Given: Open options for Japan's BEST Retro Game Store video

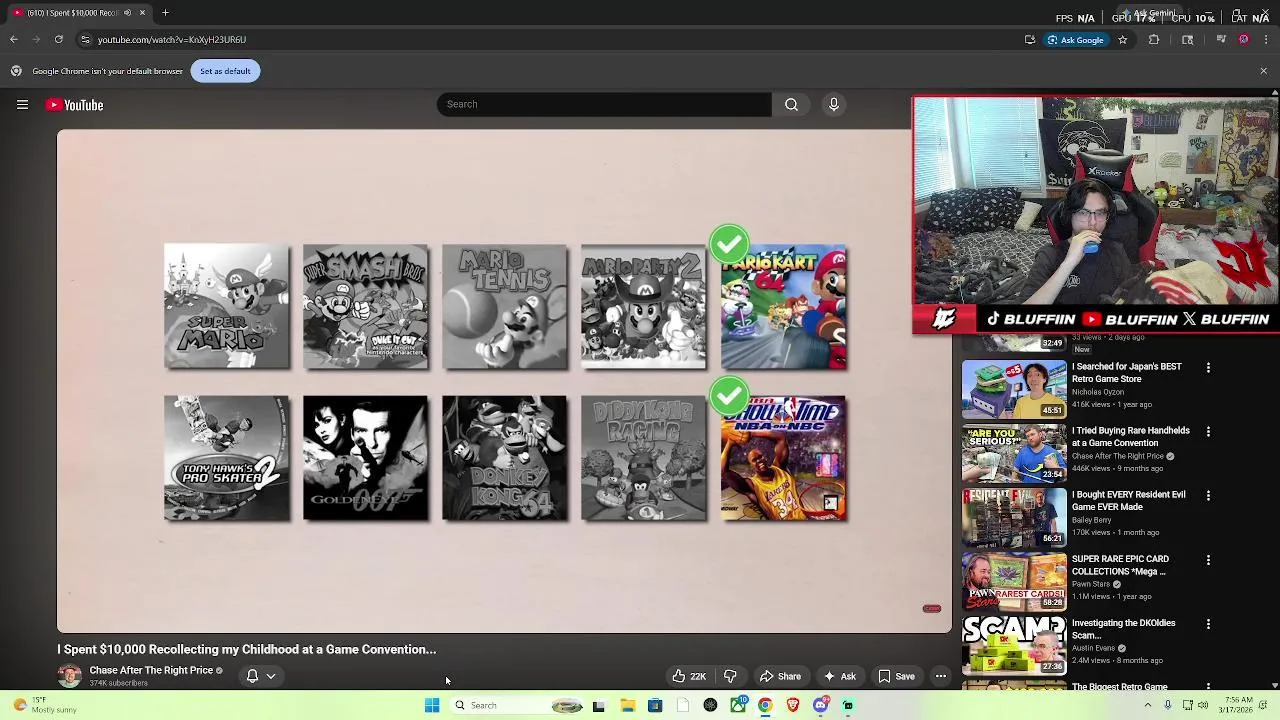Looking at the screenshot, I should click(x=1208, y=368).
